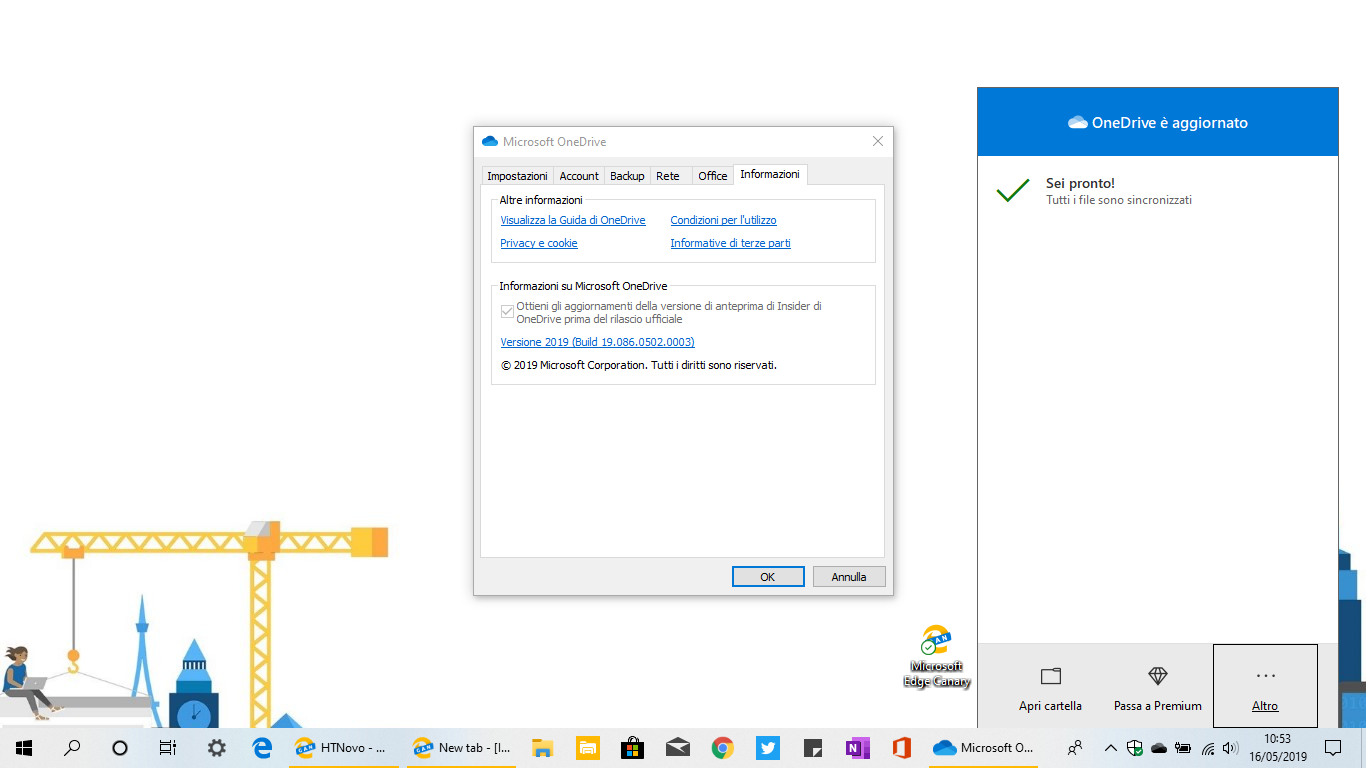The width and height of the screenshot is (1366, 768).
Task: Open Twitter from the taskbar
Action: (x=768, y=747)
